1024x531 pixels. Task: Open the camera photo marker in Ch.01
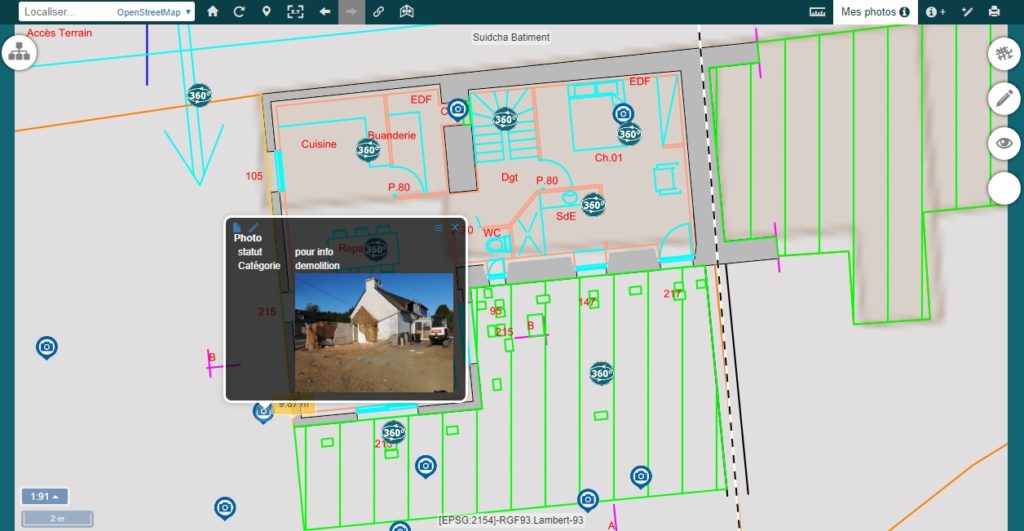(x=623, y=114)
